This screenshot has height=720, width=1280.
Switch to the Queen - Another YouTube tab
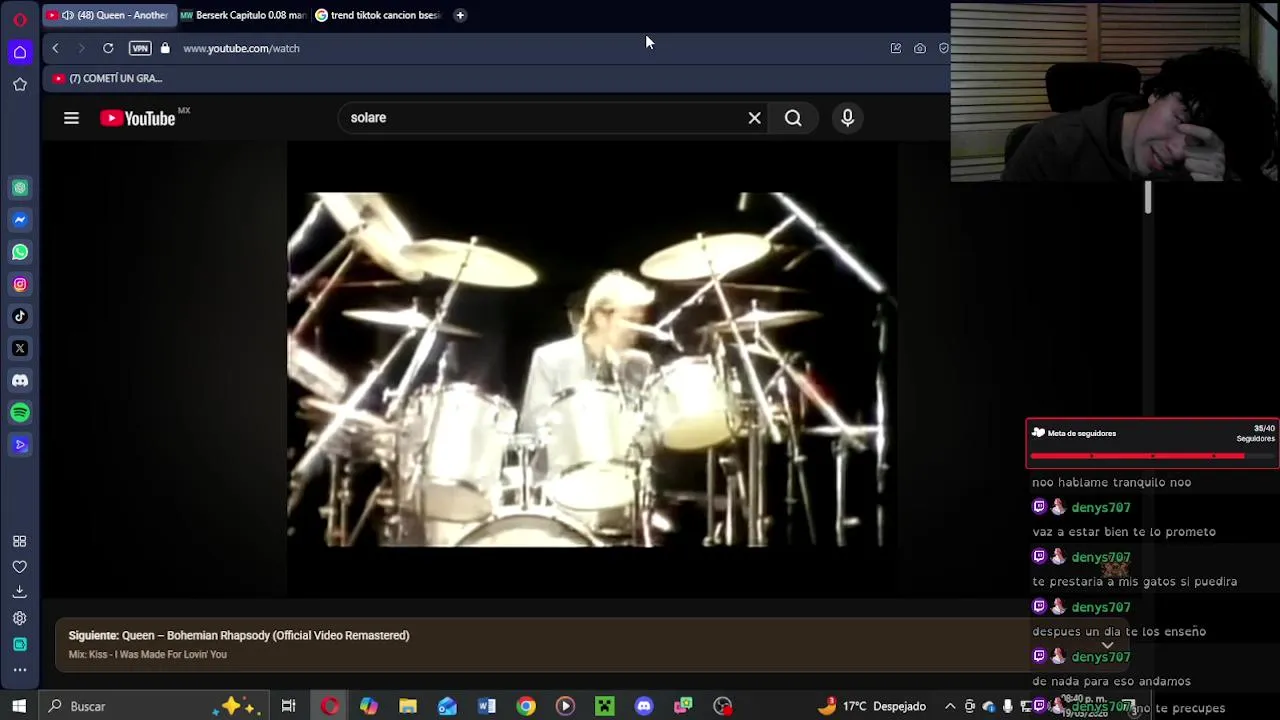pos(109,15)
